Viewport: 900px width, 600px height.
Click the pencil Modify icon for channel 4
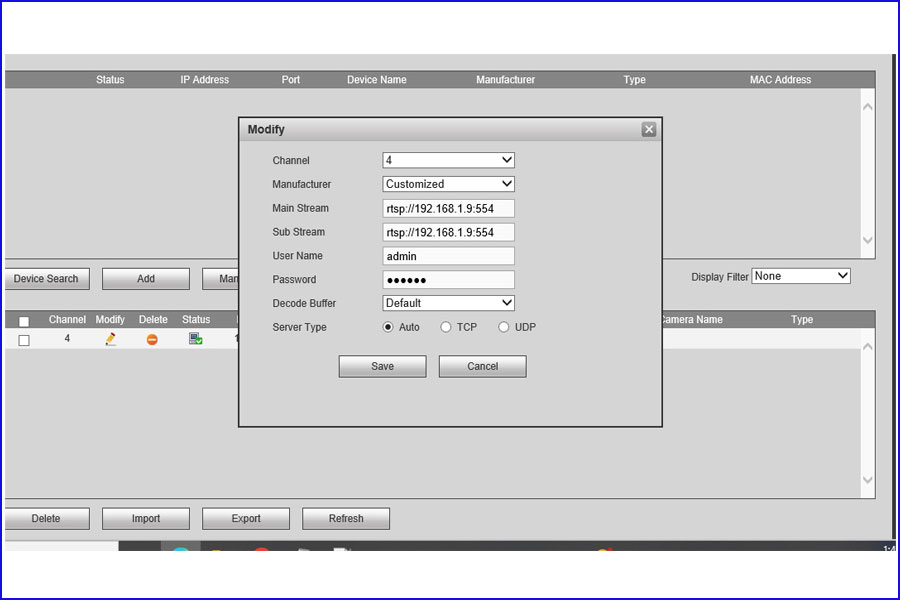tap(110, 339)
